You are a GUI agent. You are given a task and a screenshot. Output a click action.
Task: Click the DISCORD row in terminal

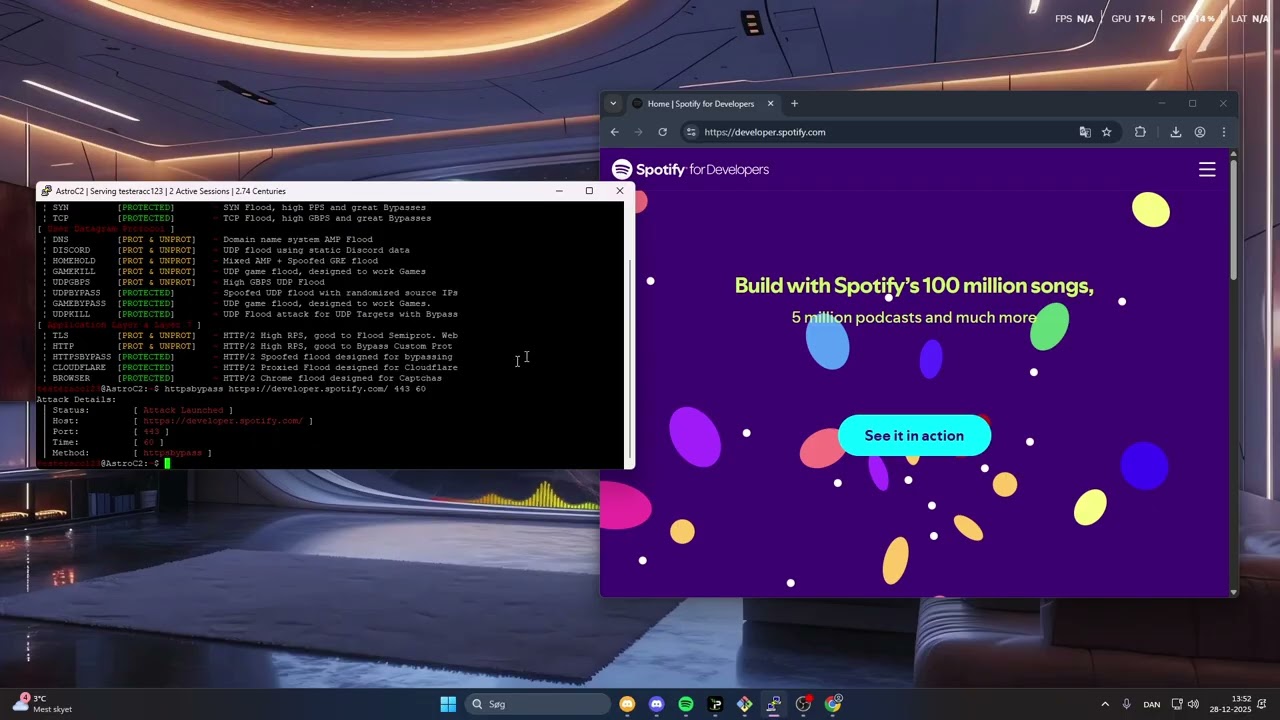coord(226,250)
